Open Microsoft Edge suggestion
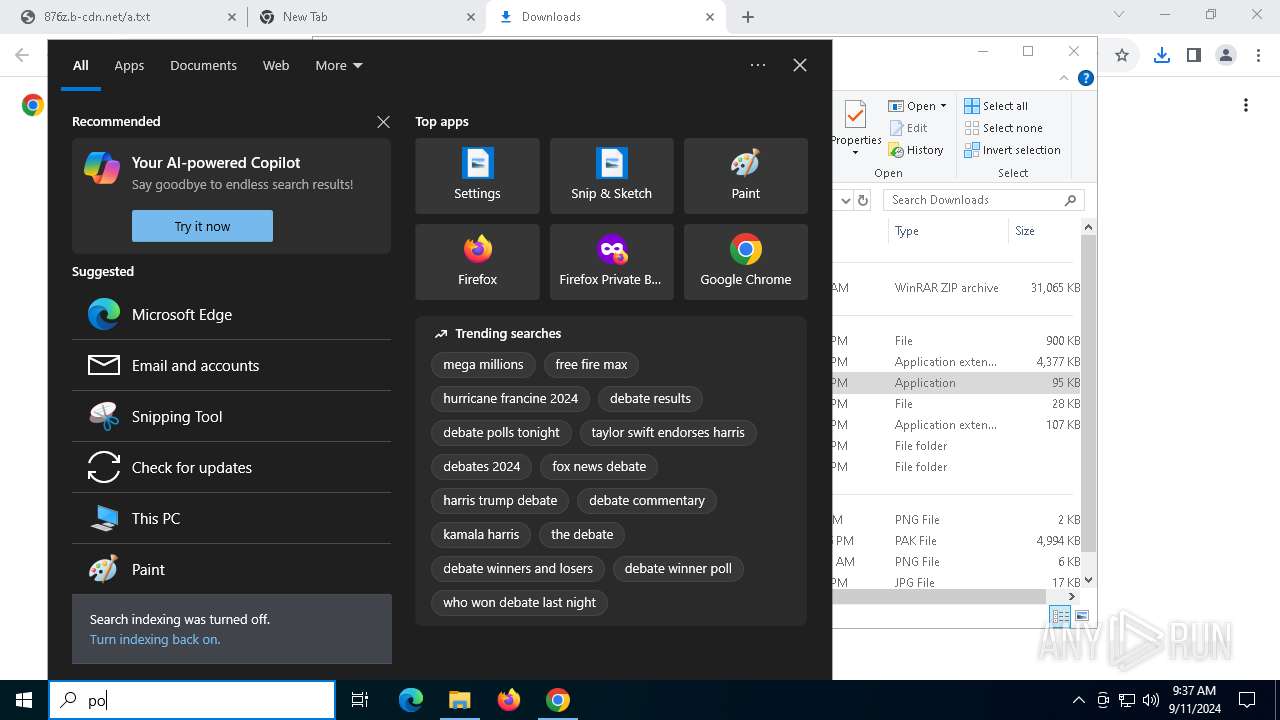The width and height of the screenshot is (1280, 720). [231, 314]
